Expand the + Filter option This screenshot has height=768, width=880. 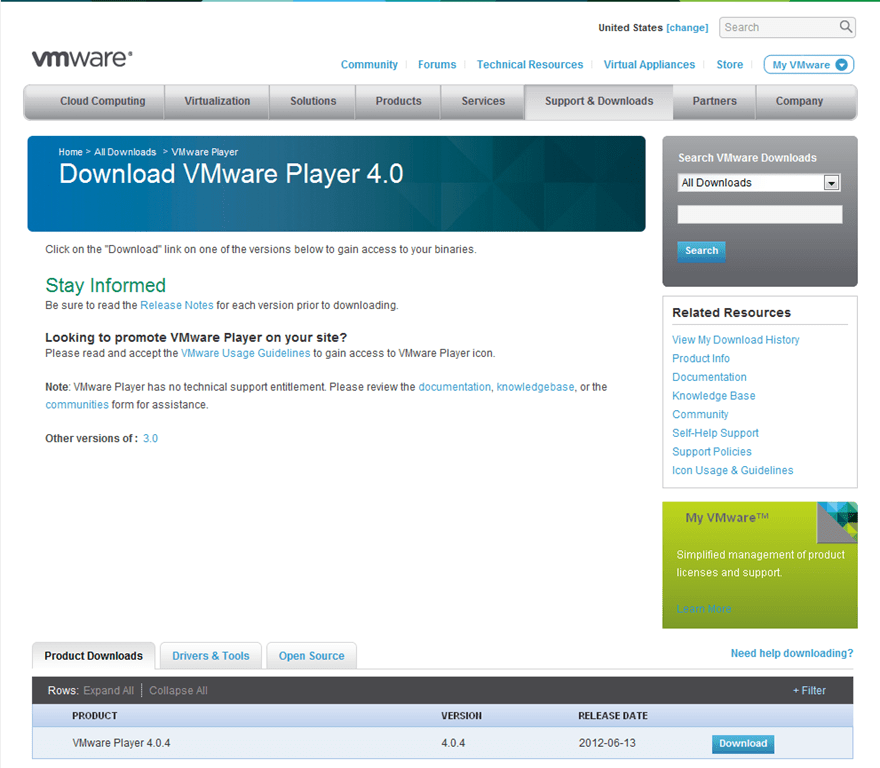pos(809,691)
